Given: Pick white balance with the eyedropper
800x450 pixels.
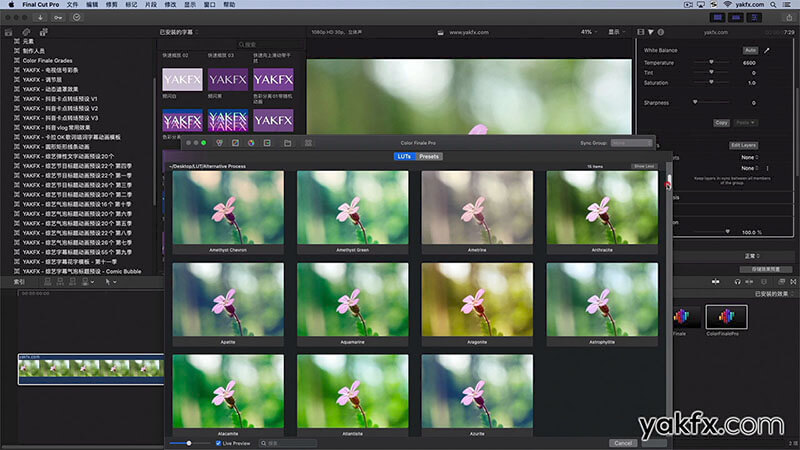Looking at the screenshot, I should (x=766, y=51).
